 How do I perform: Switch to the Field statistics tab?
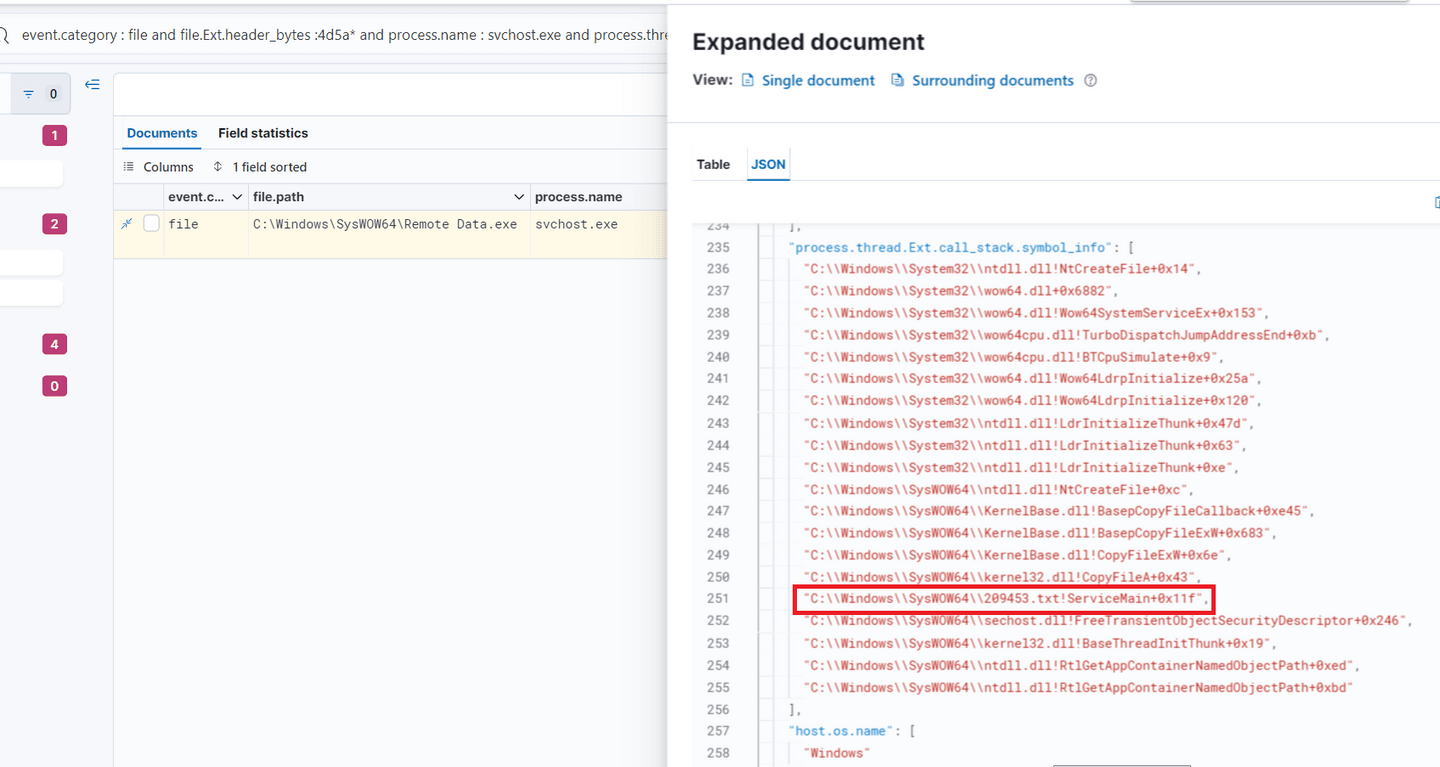tap(263, 132)
